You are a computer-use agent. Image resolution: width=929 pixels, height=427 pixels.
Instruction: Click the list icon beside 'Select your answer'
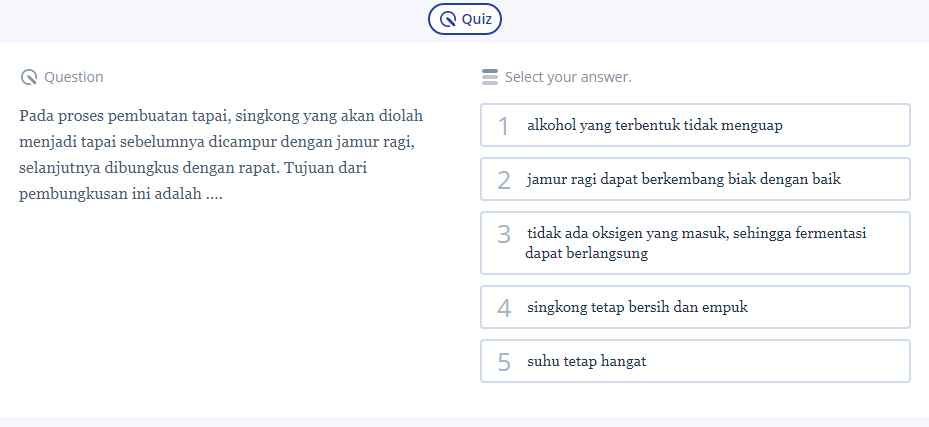(x=489, y=77)
